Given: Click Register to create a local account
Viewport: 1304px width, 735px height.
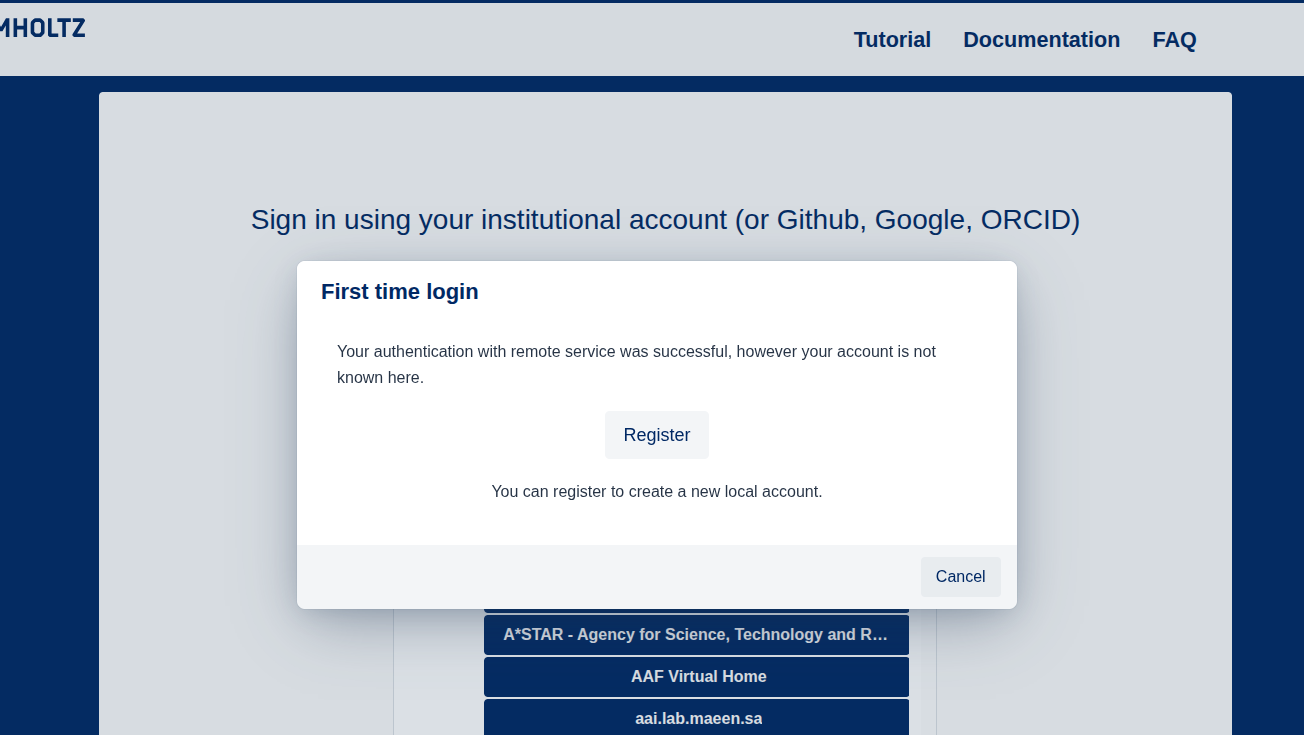Looking at the screenshot, I should 656,435.
